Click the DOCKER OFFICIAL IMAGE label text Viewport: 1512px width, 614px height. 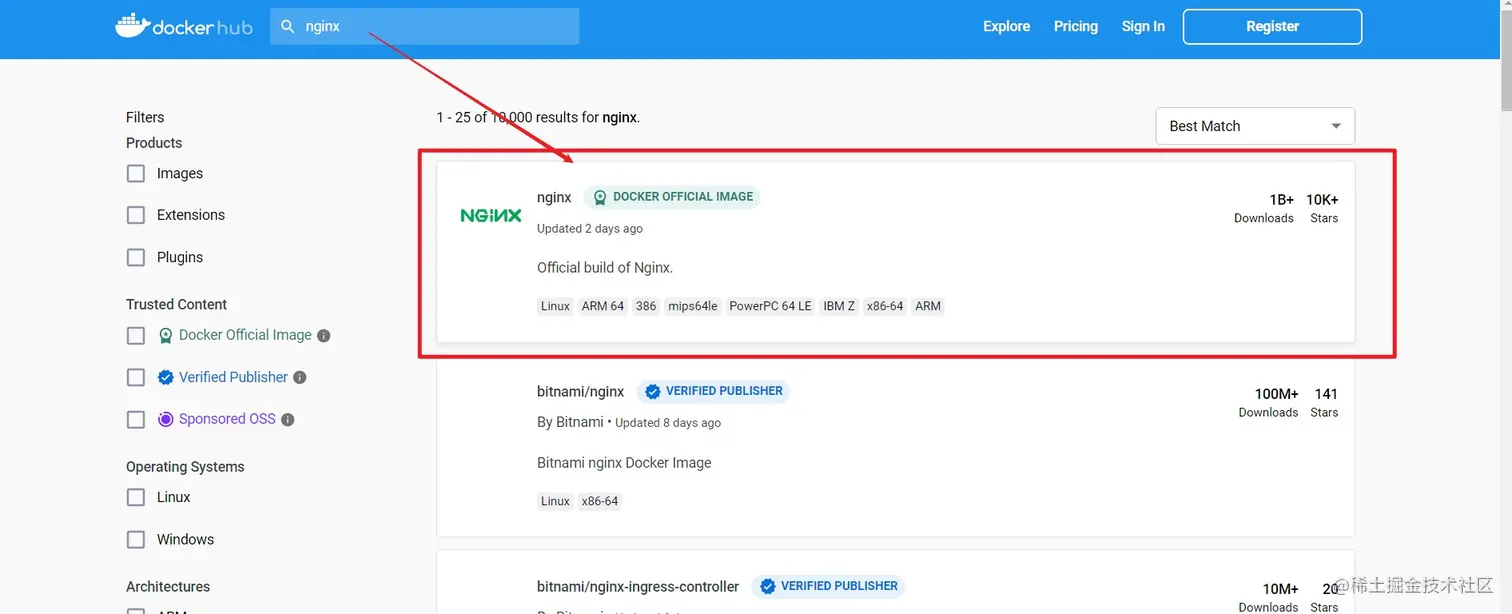pyautogui.click(x=683, y=197)
